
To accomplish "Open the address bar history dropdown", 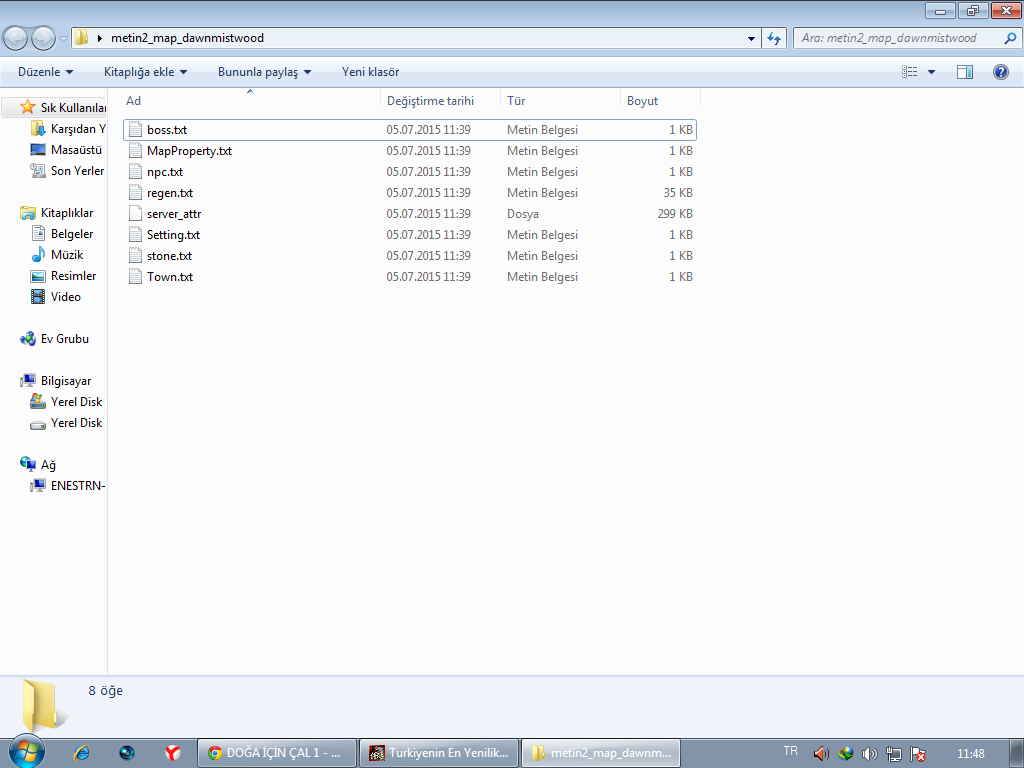I will pos(751,39).
